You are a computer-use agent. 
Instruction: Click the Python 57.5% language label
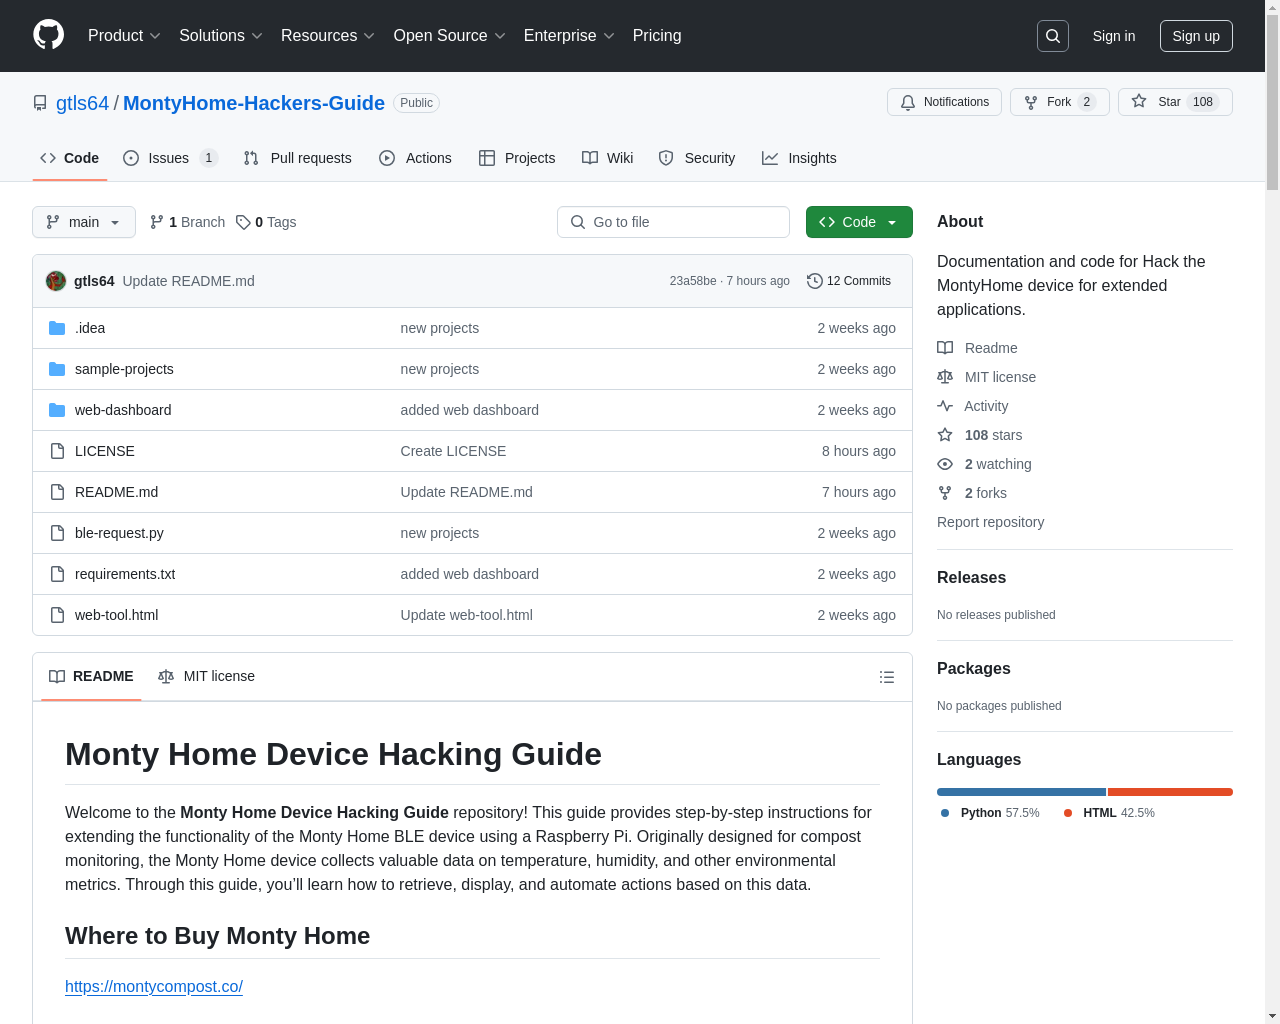990,813
